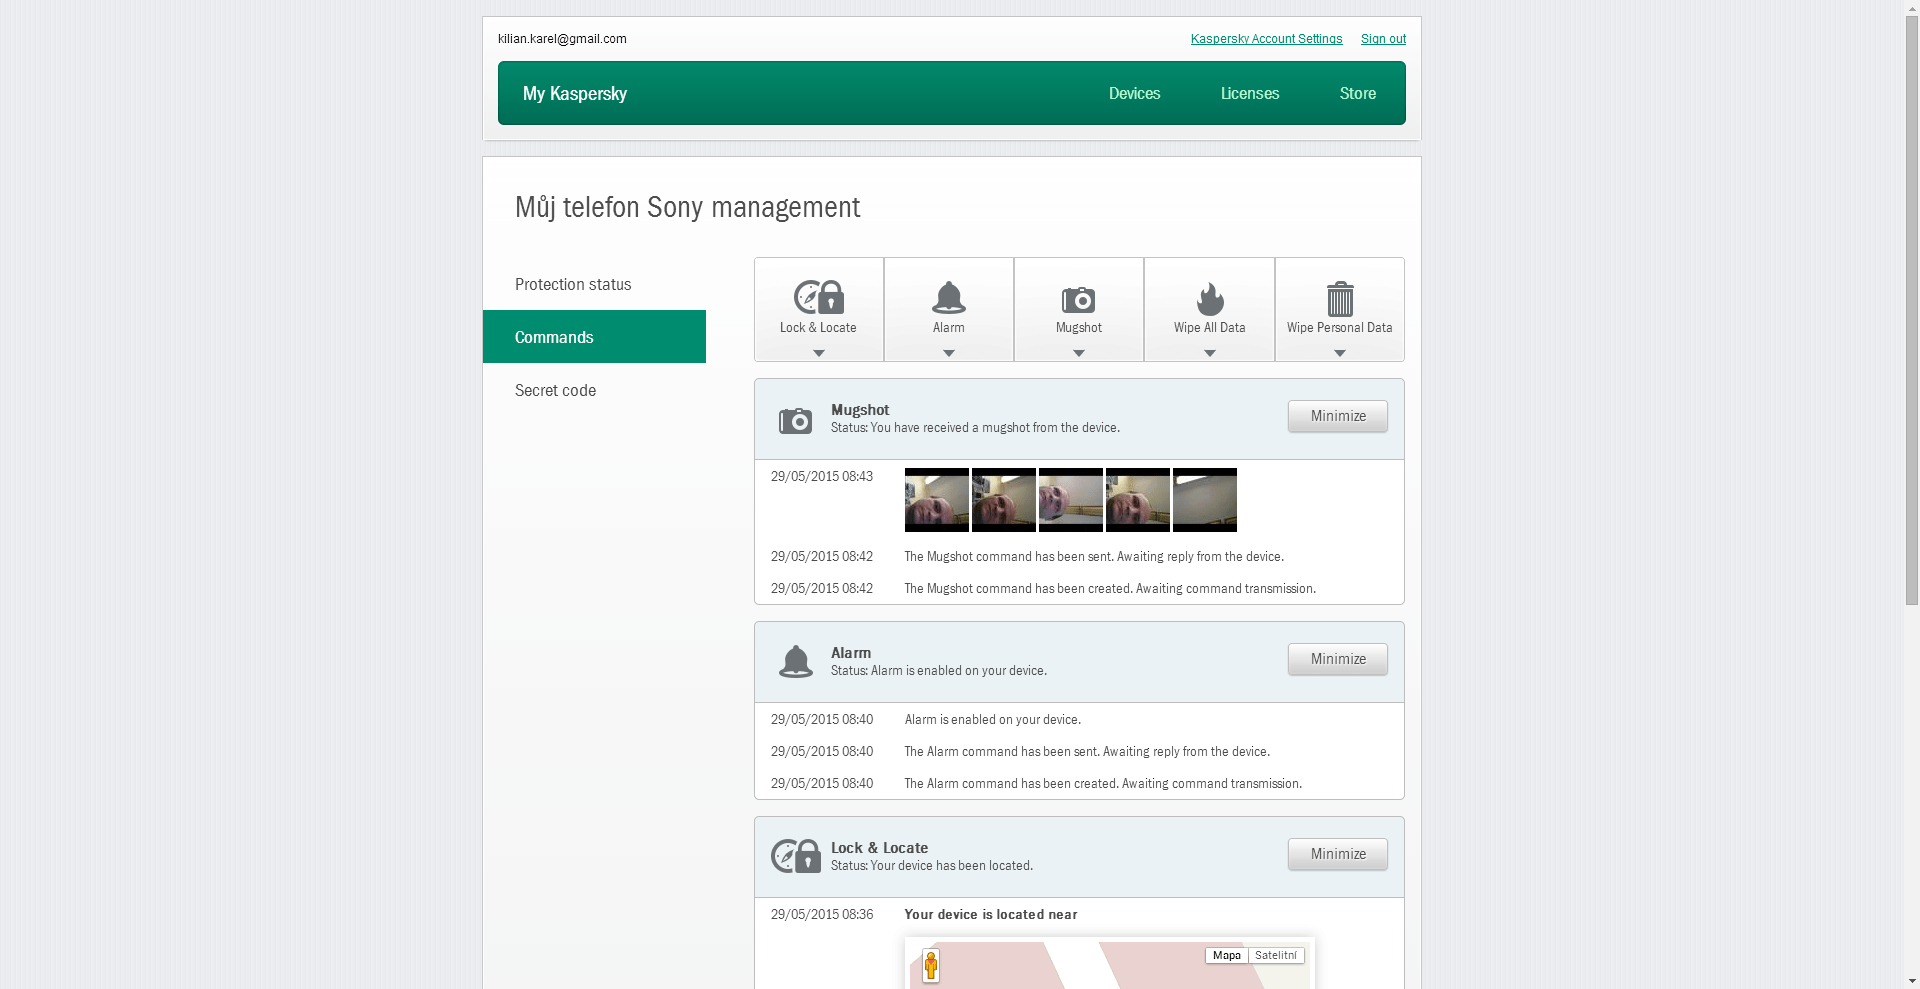The height and width of the screenshot is (989, 1920).
Task: Click camera icon in Mugshot panel header
Action: click(x=796, y=420)
